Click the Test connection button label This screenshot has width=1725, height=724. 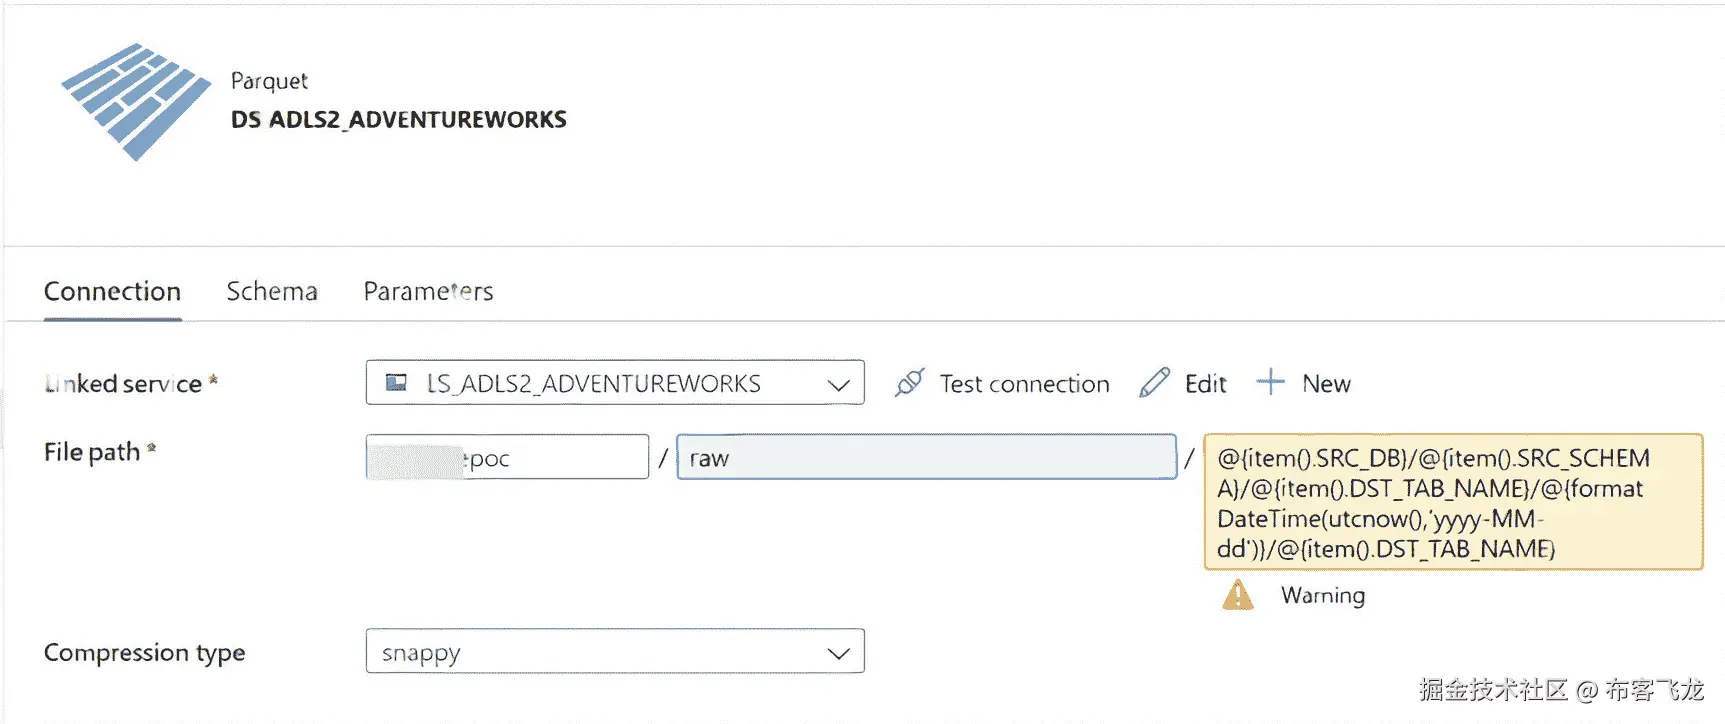(x=1024, y=383)
